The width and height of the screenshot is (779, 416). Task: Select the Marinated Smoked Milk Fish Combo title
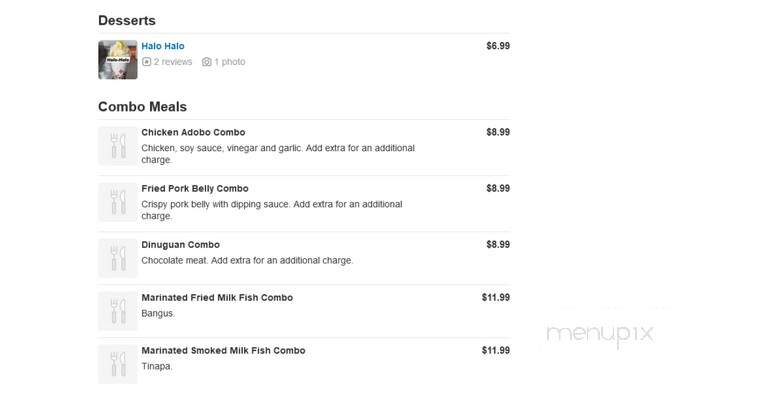click(223, 350)
